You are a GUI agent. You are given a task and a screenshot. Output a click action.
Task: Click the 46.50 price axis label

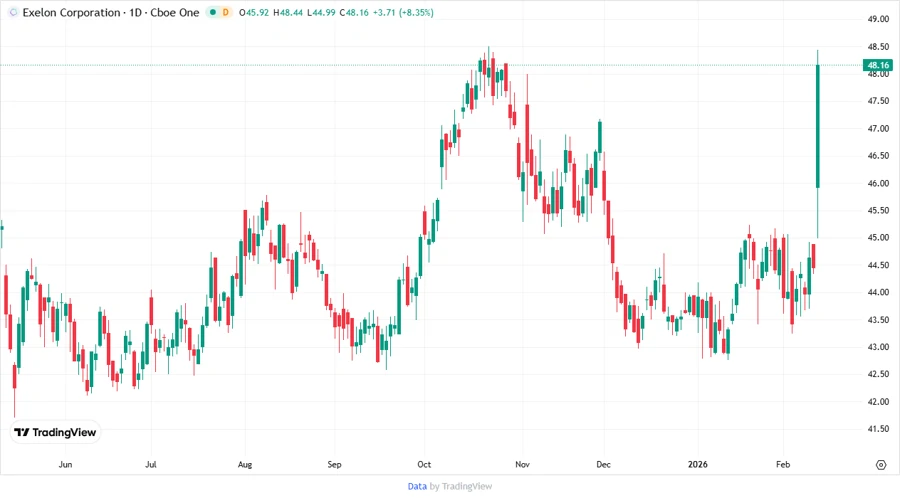[878, 155]
